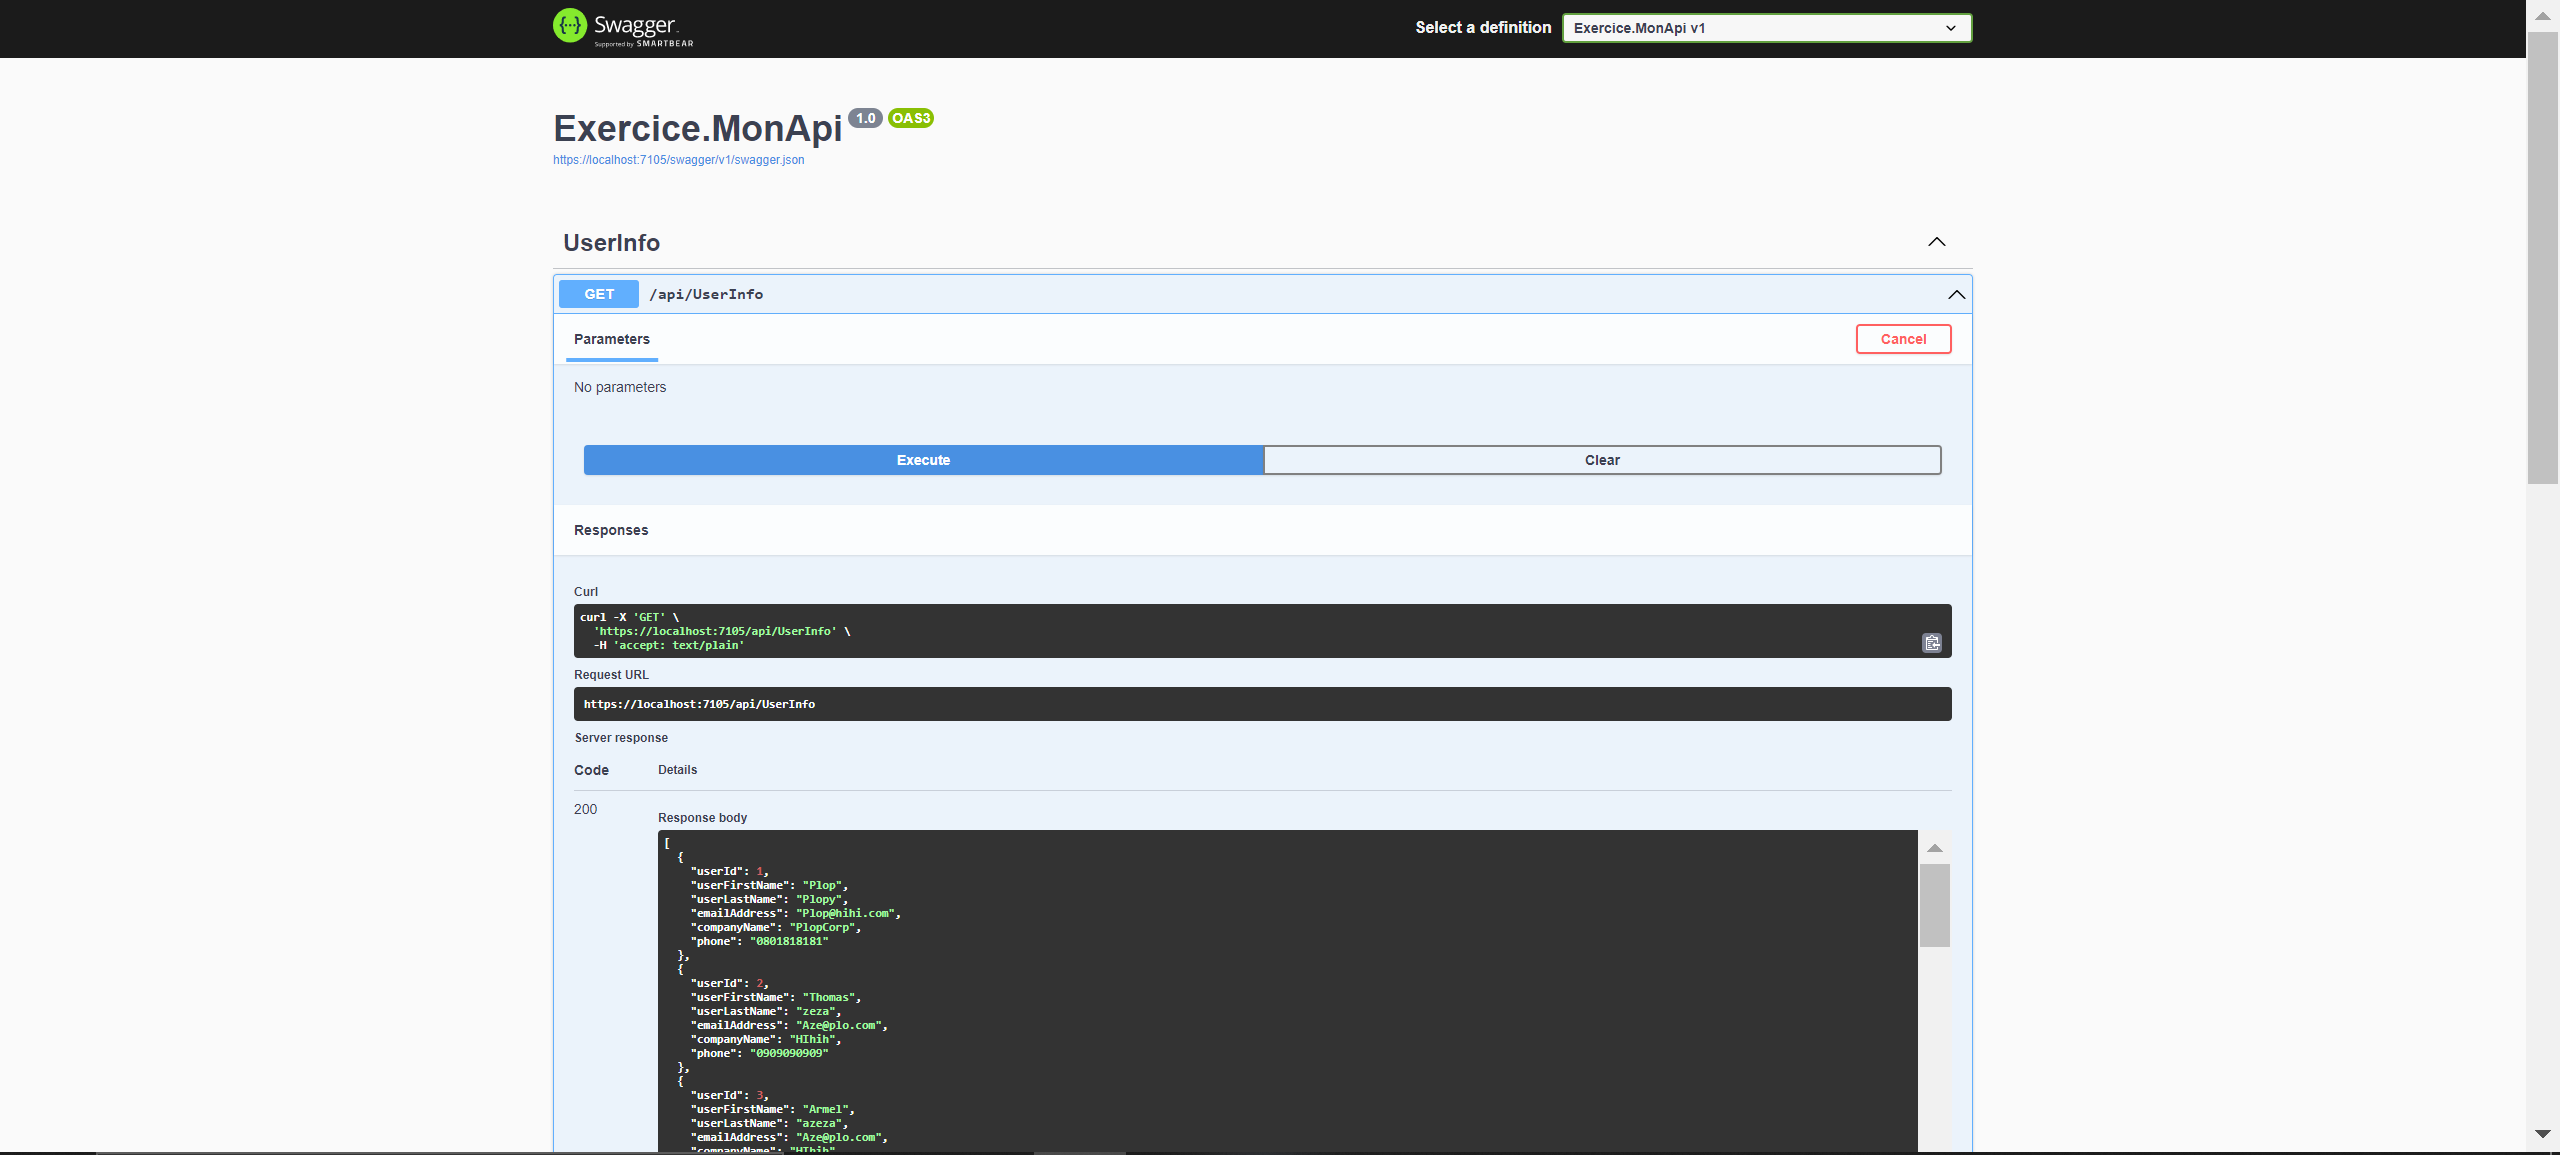
Task: Copy the curl command using the clipboard icon
Action: [x=1930, y=643]
